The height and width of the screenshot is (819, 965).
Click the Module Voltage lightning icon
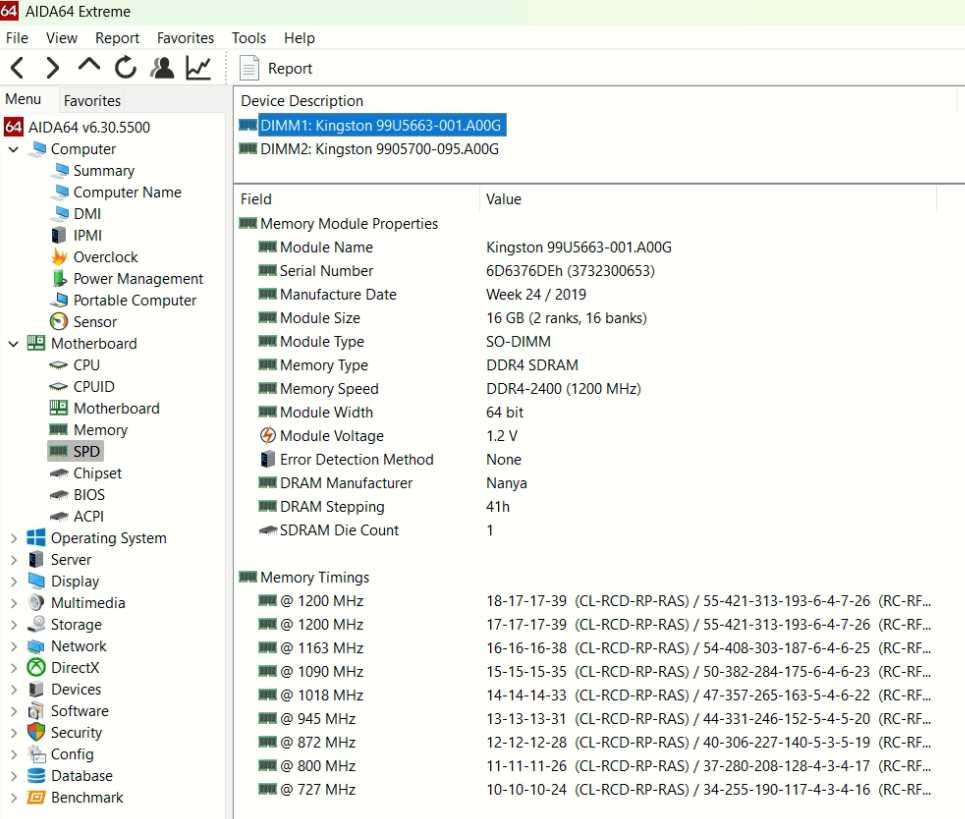pyautogui.click(x=268, y=436)
